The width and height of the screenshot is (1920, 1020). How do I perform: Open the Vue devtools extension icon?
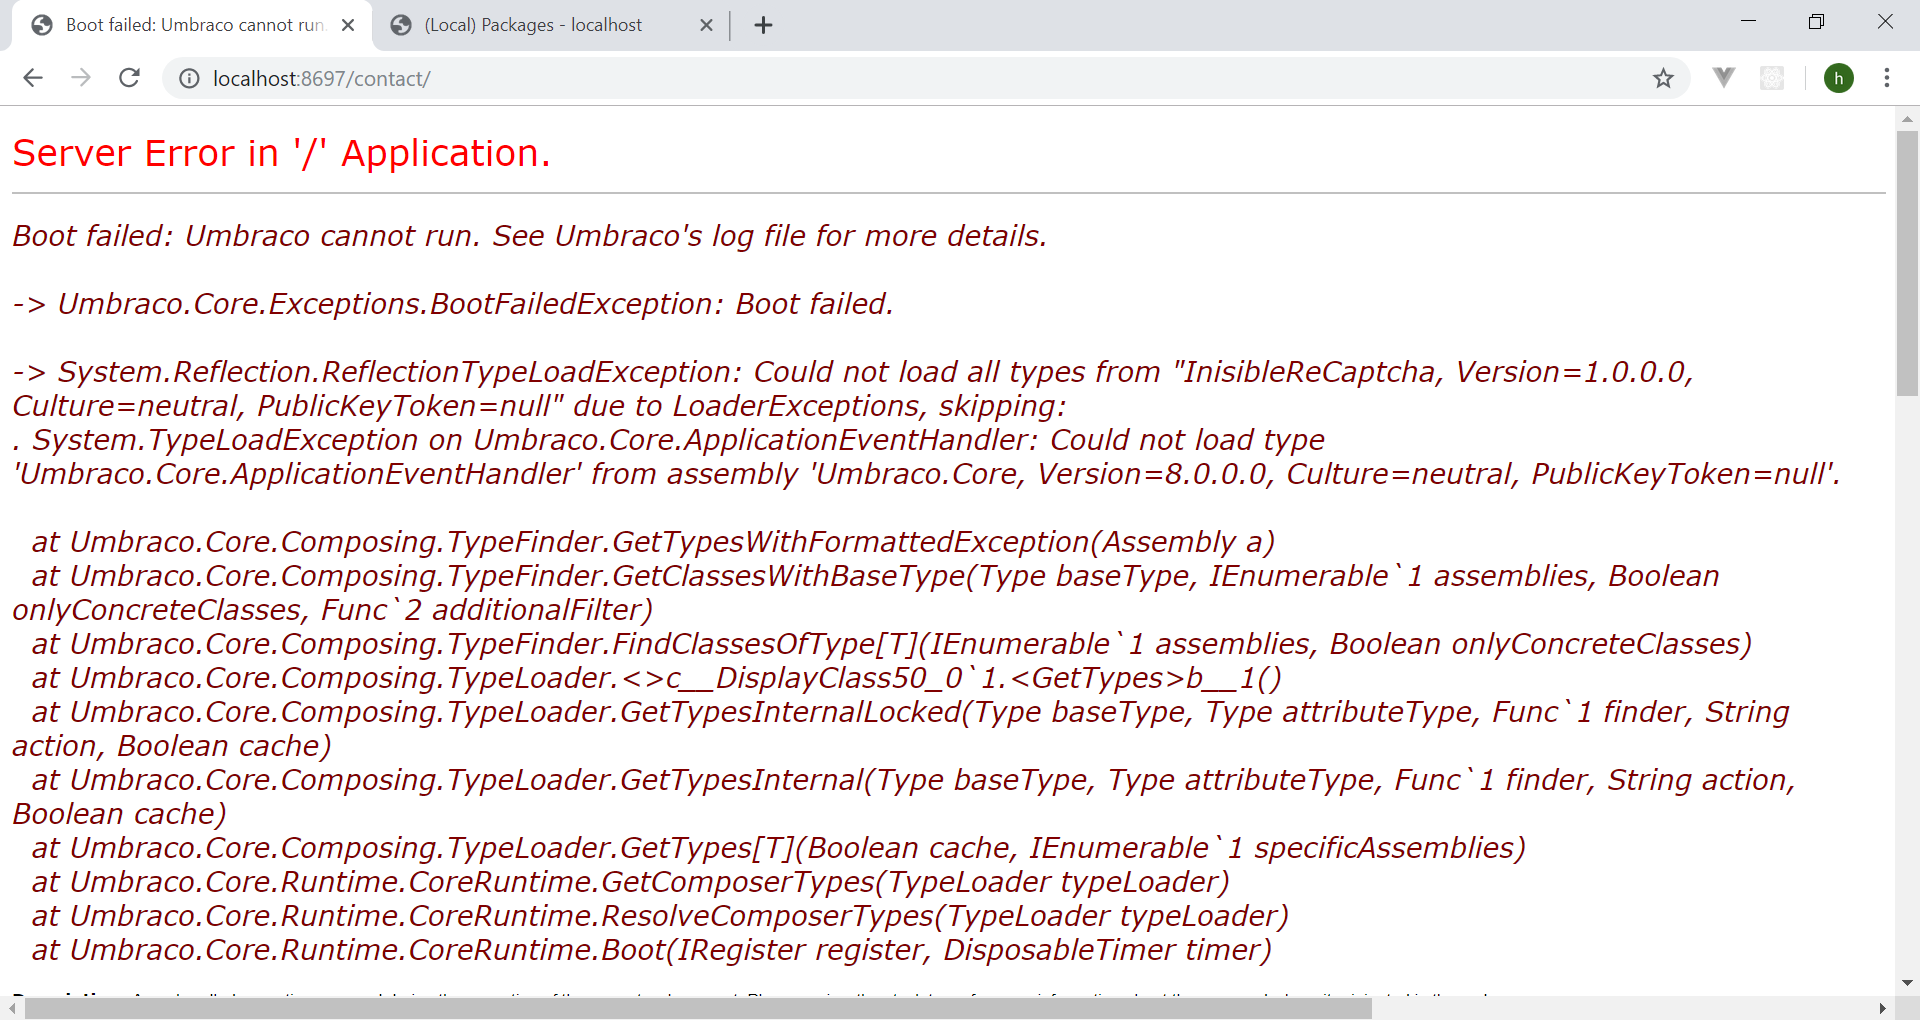point(1724,77)
